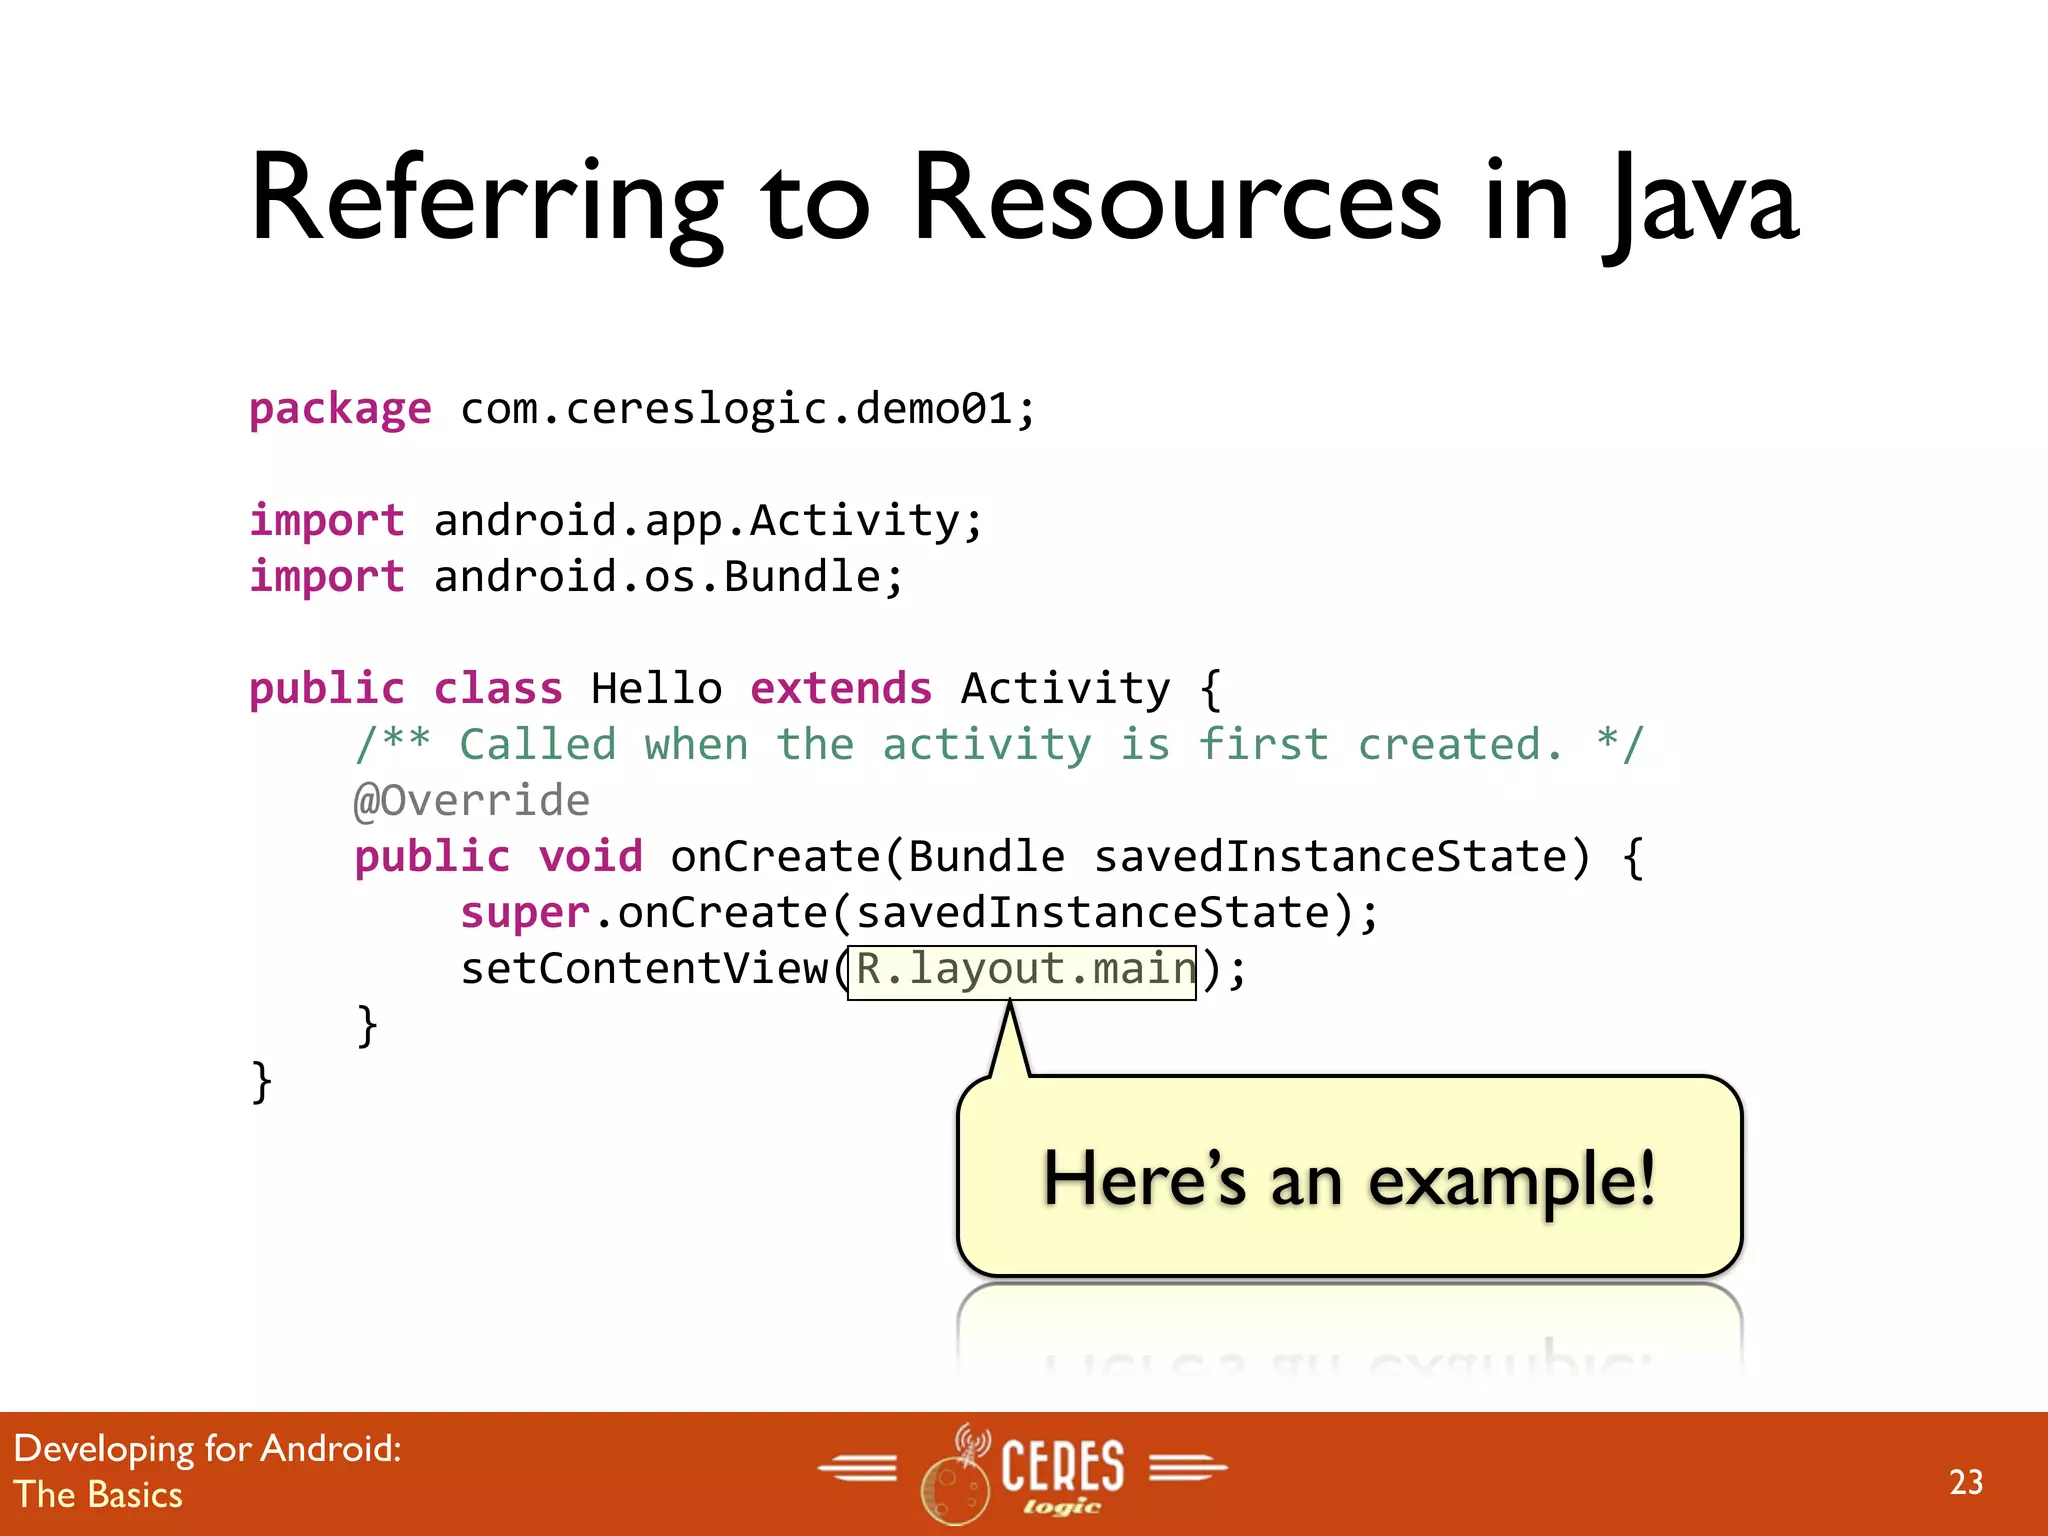The width and height of the screenshot is (2048, 1536).
Task: Click the CERES logo text in footer
Action: tap(1062, 1464)
